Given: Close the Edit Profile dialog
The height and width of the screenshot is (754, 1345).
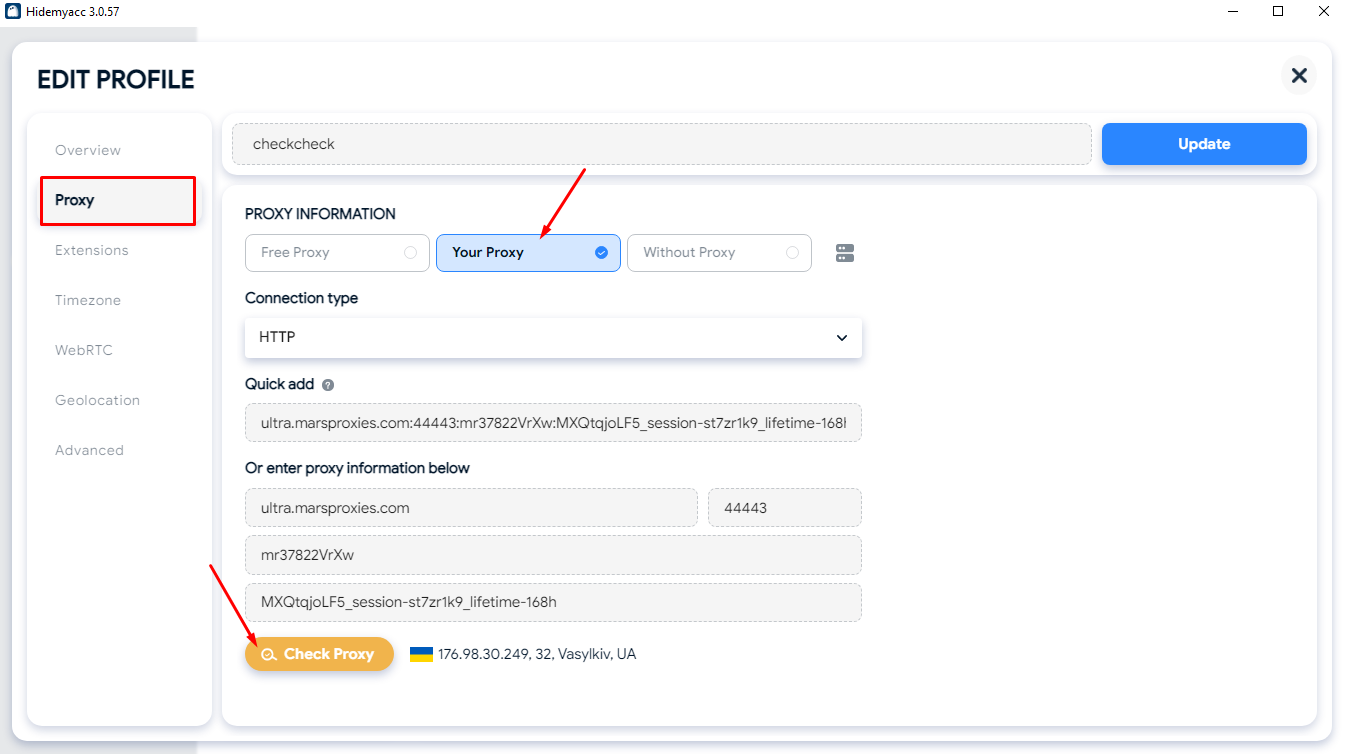Looking at the screenshot, I should 1299,75.
